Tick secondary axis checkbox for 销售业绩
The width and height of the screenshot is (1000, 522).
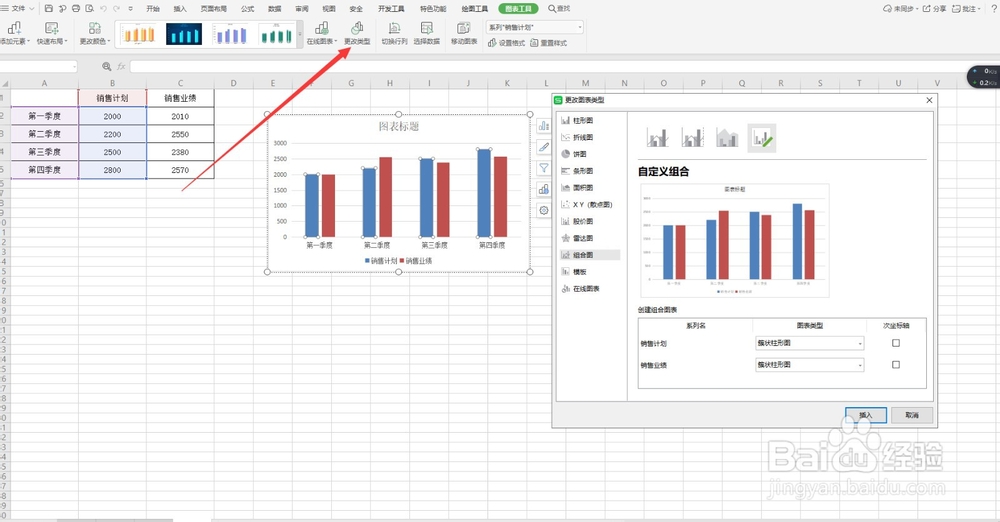(896, 365)
